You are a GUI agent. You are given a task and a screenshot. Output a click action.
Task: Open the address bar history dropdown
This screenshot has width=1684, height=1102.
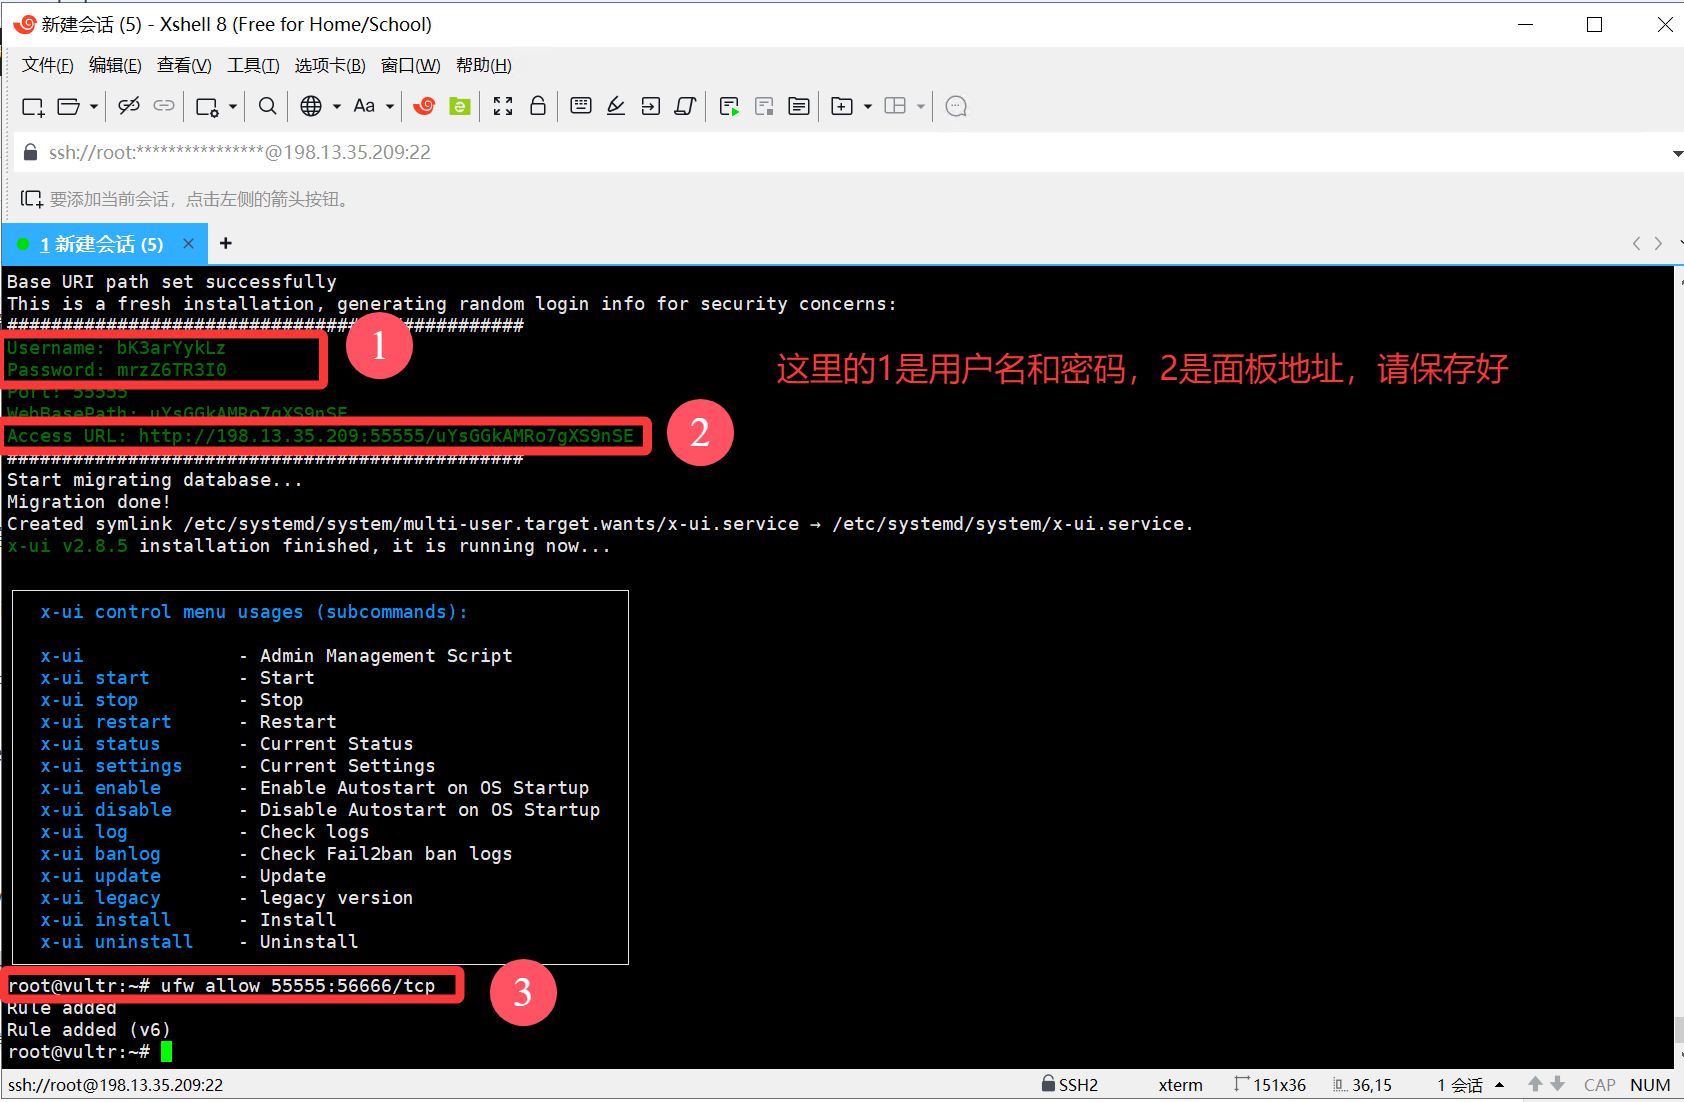pos(1676,153)
